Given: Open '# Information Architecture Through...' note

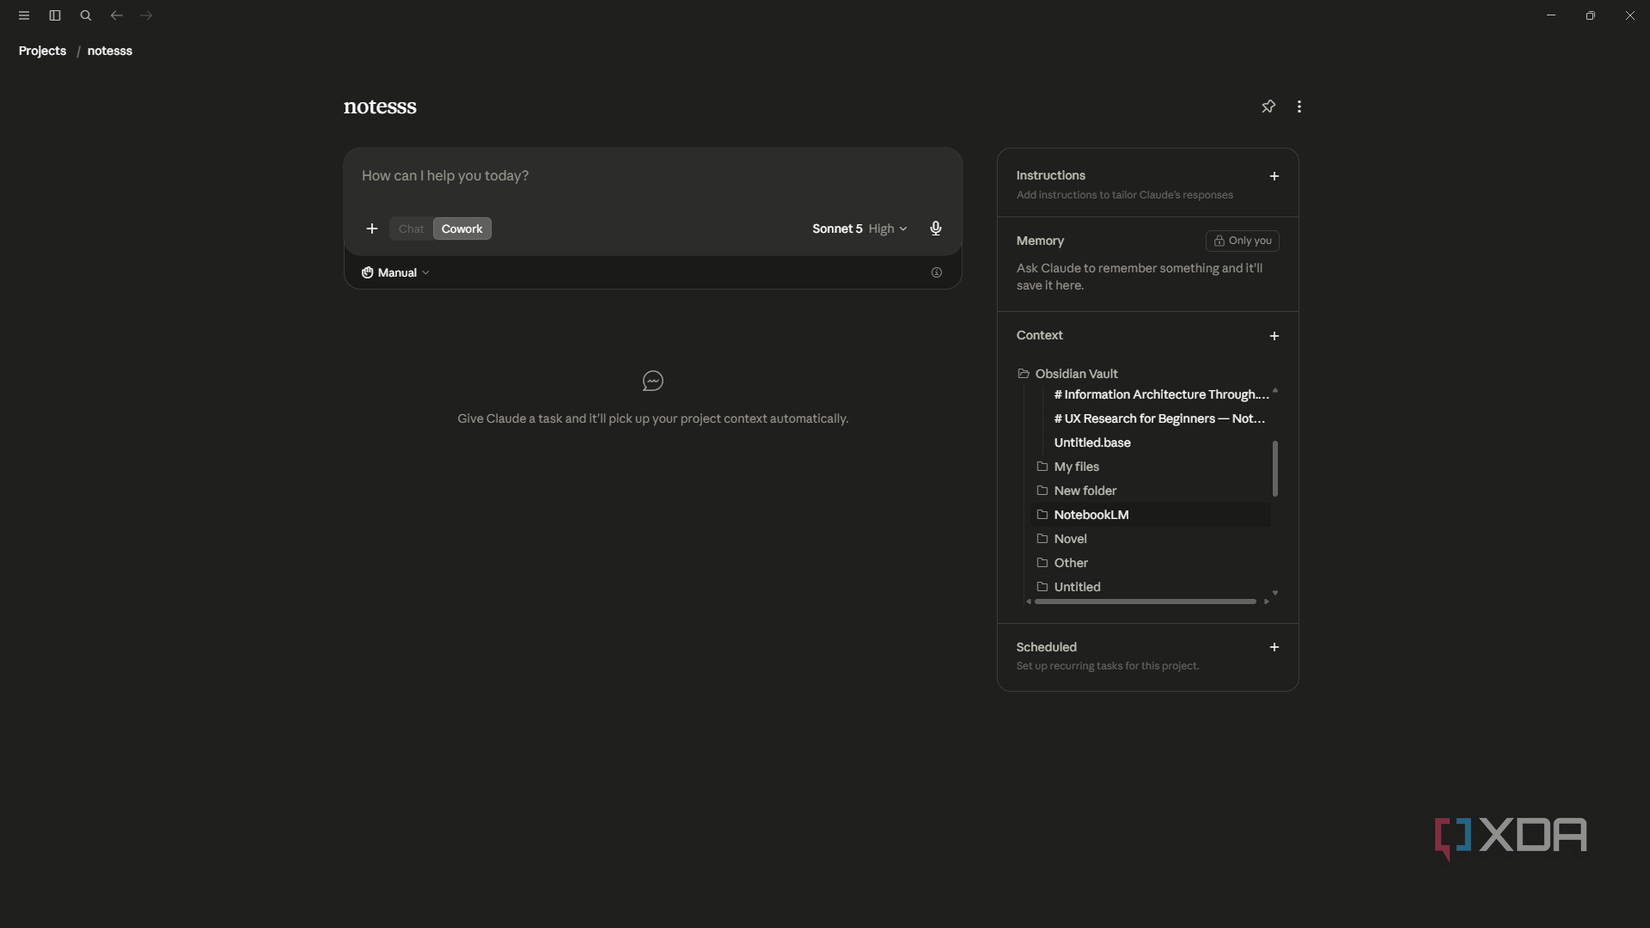Looking at the screenshot, I should (1161, 395).
